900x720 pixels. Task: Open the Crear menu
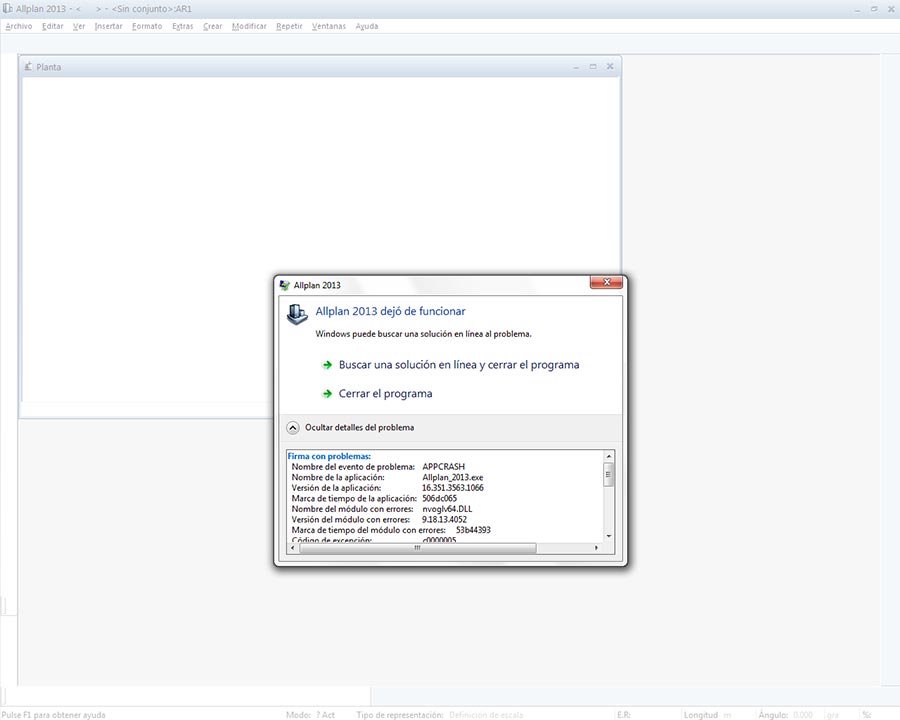coord(212,26)
